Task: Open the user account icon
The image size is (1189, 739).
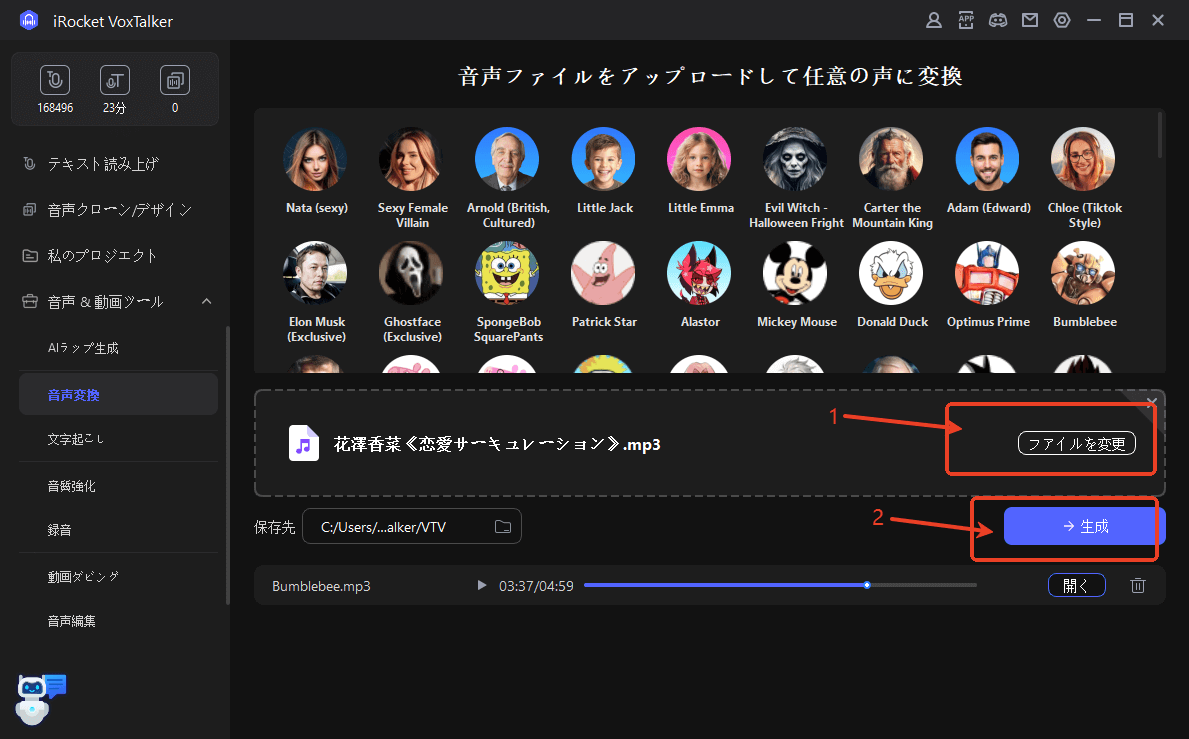Action: [933, 20]
